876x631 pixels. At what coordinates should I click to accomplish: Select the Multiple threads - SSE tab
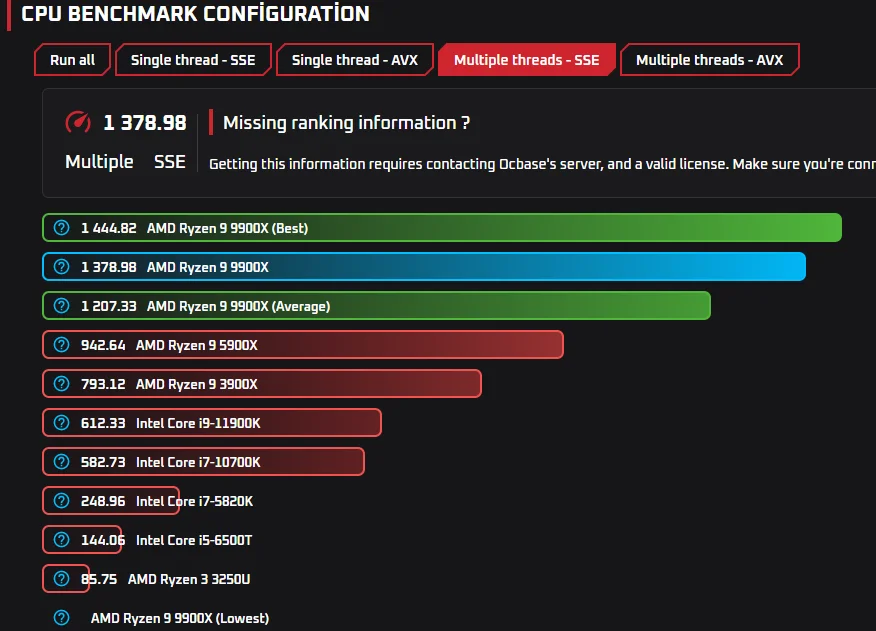click(x=526, y=60)
